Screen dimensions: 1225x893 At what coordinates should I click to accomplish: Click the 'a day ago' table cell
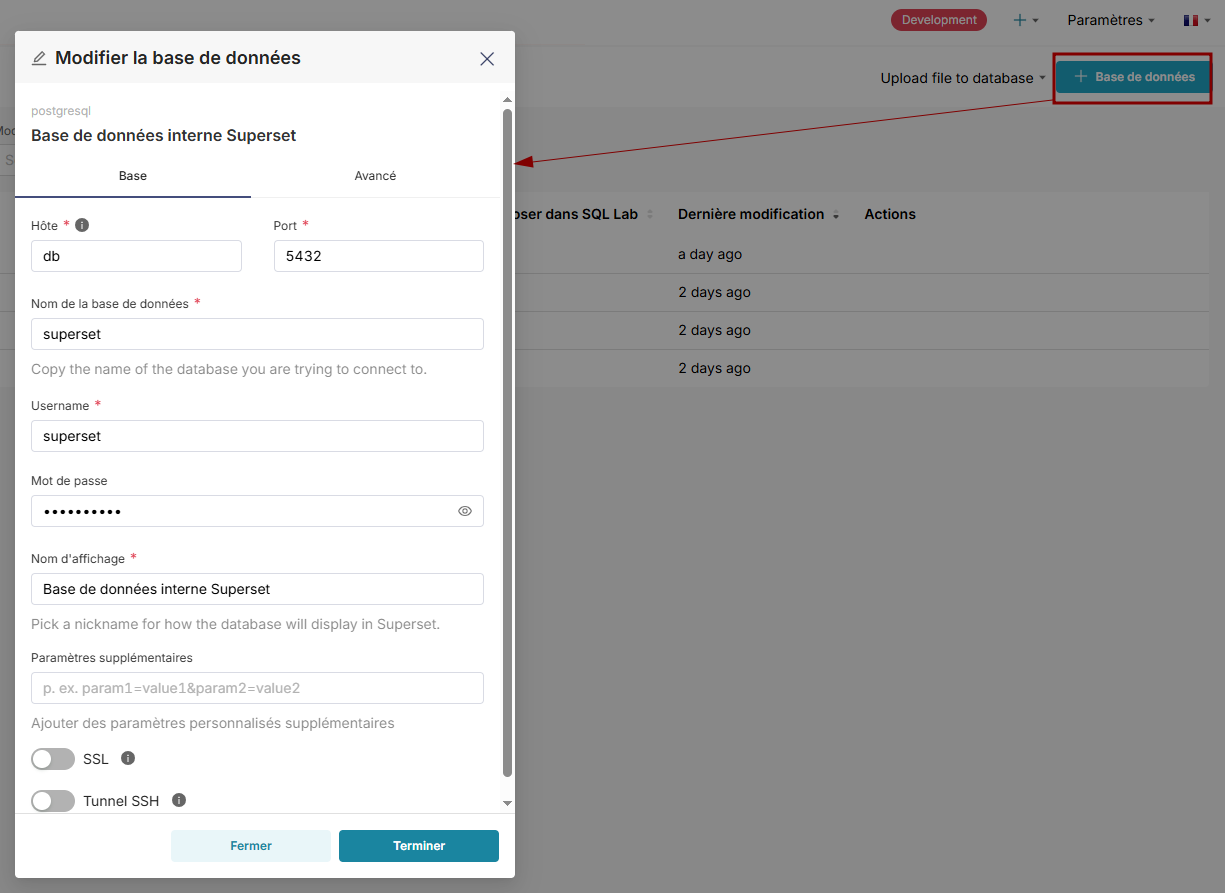coord(710,254)
